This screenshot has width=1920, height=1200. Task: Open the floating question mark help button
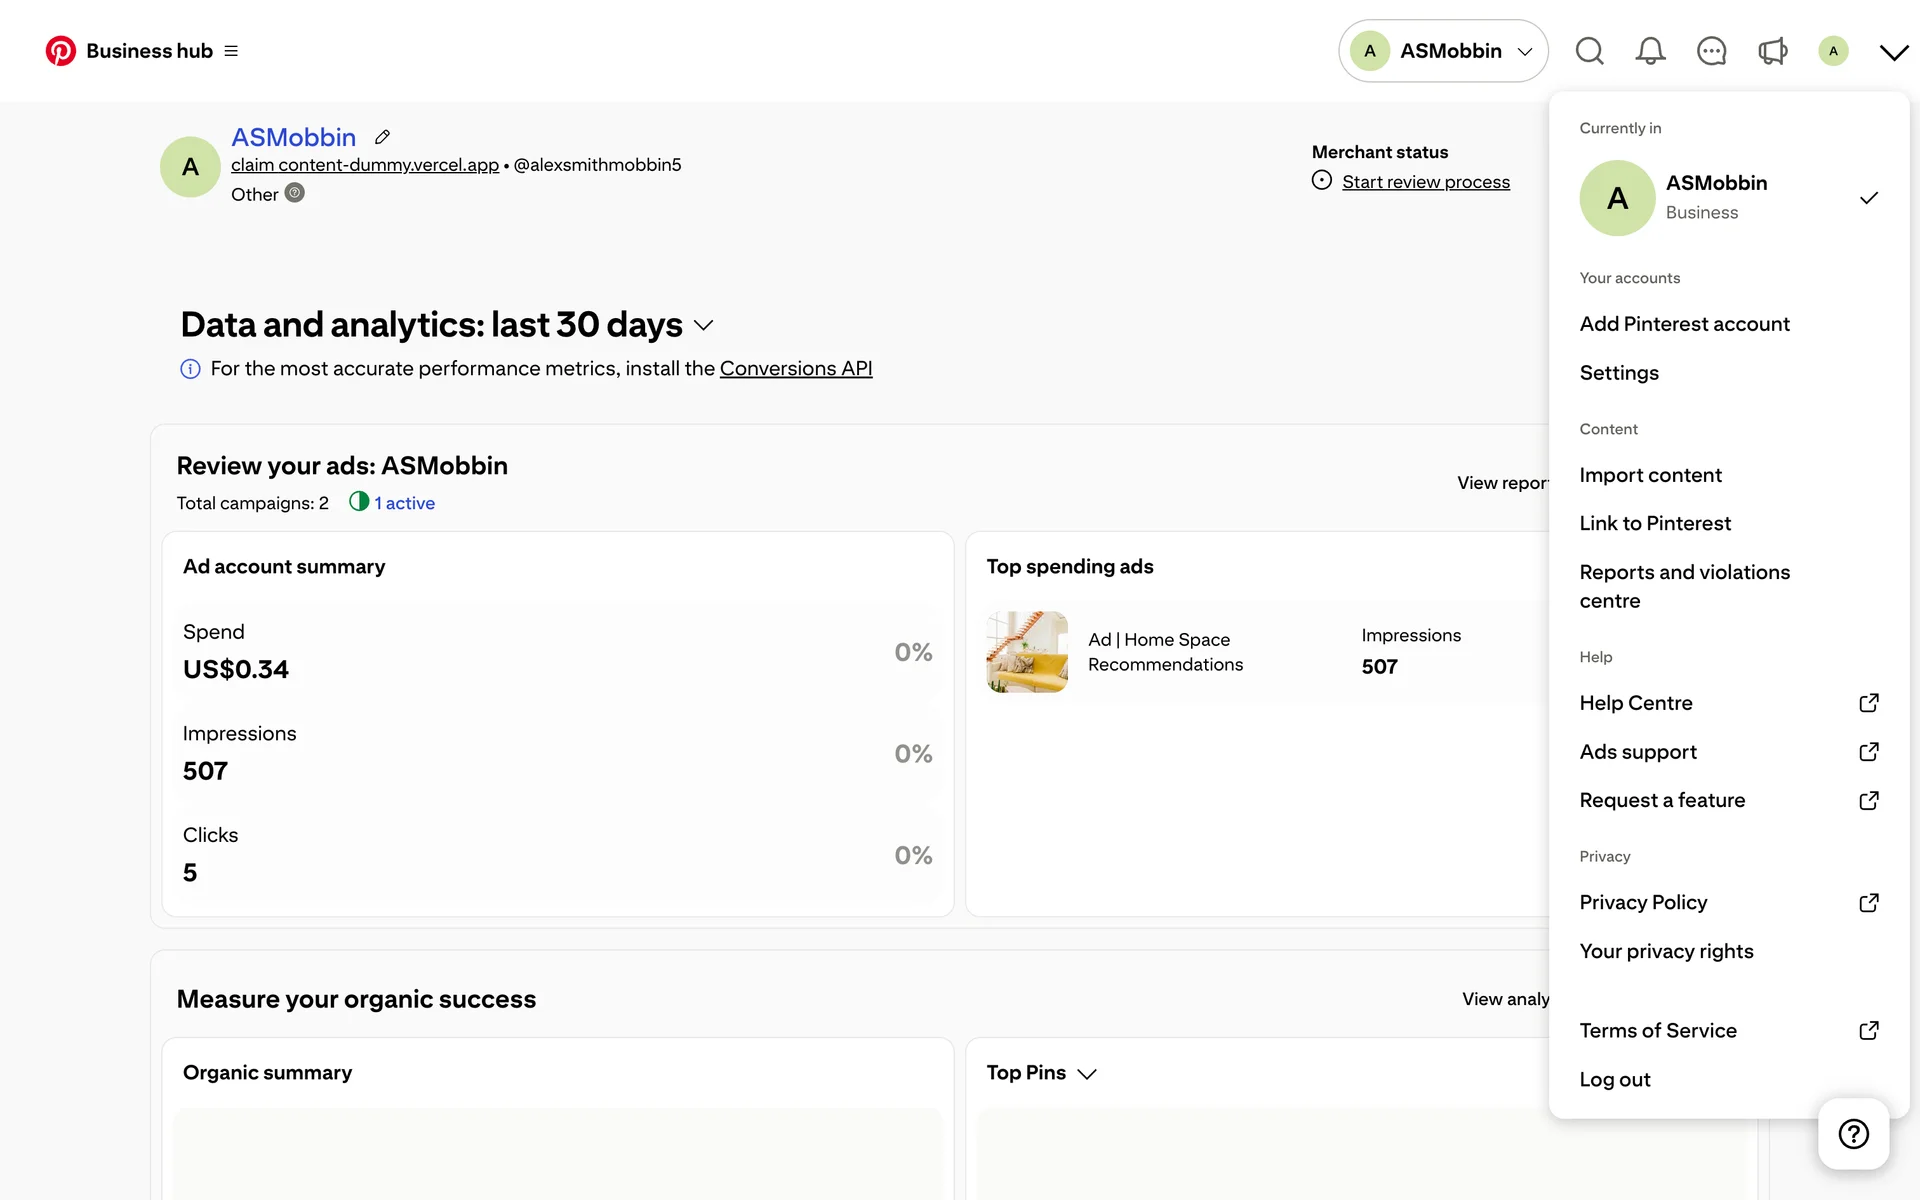[1853, 1134]
